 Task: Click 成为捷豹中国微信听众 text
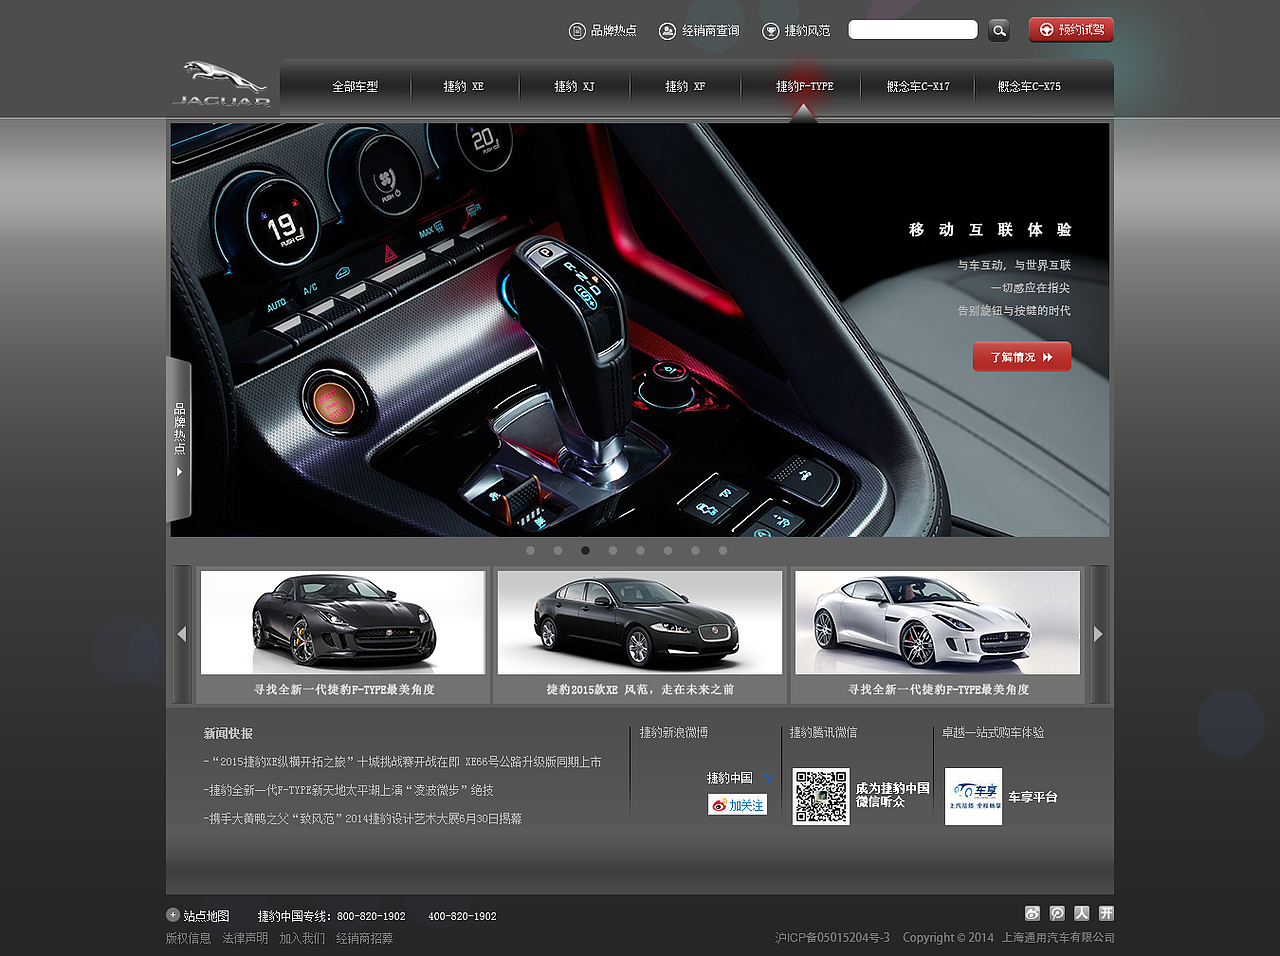[x=893, y=795]
